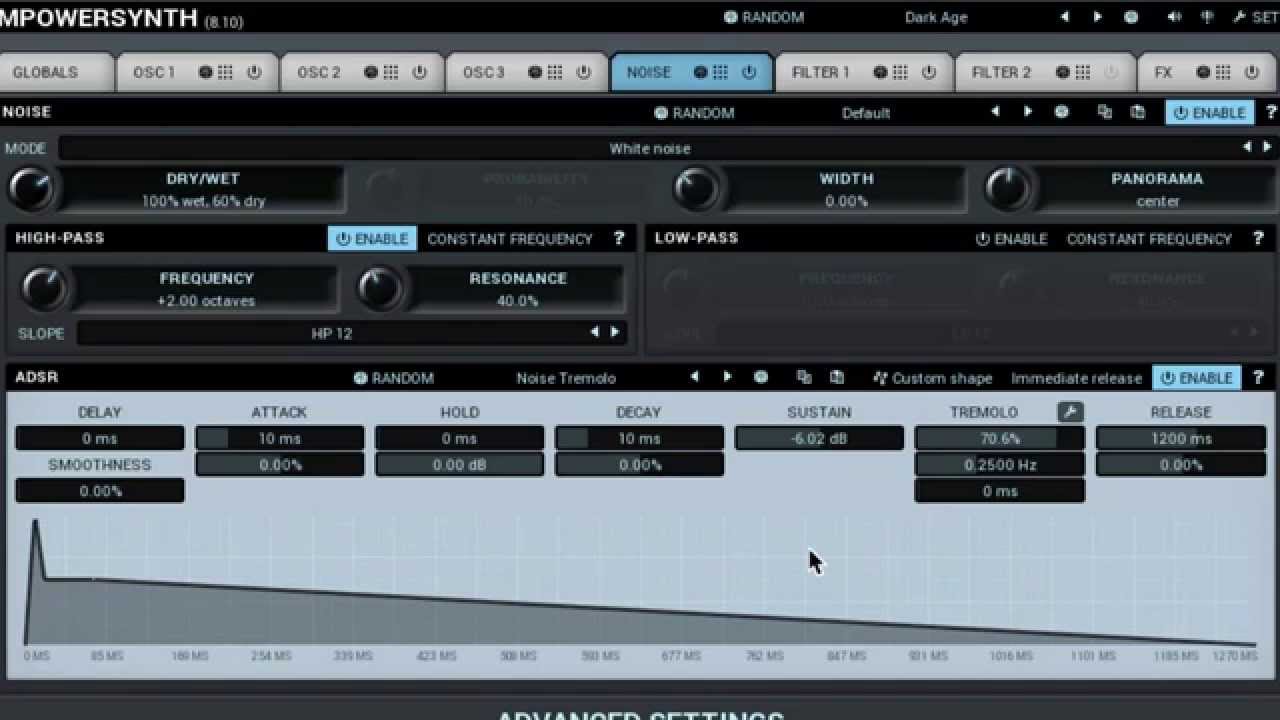The height and width of the screenshot is (720, 1280).
Task: Randomize the FX tab settings
Action: tap(1203, 72)
